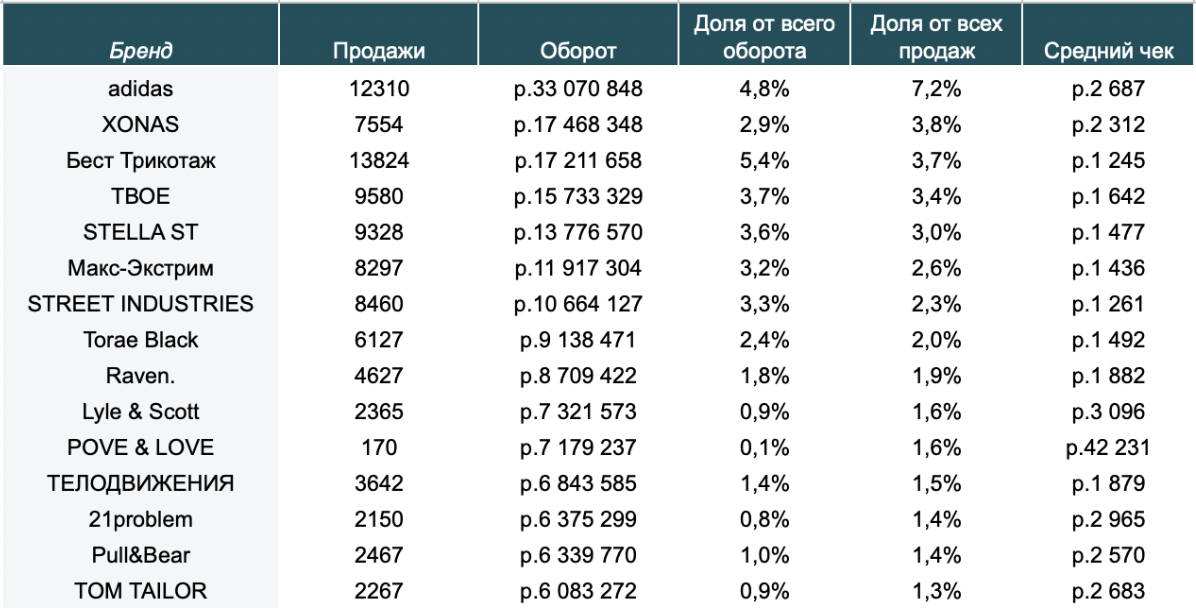1196x608 pixels.
Task: Click the Pull&Bear brand cell
Action: coord(140,555)
